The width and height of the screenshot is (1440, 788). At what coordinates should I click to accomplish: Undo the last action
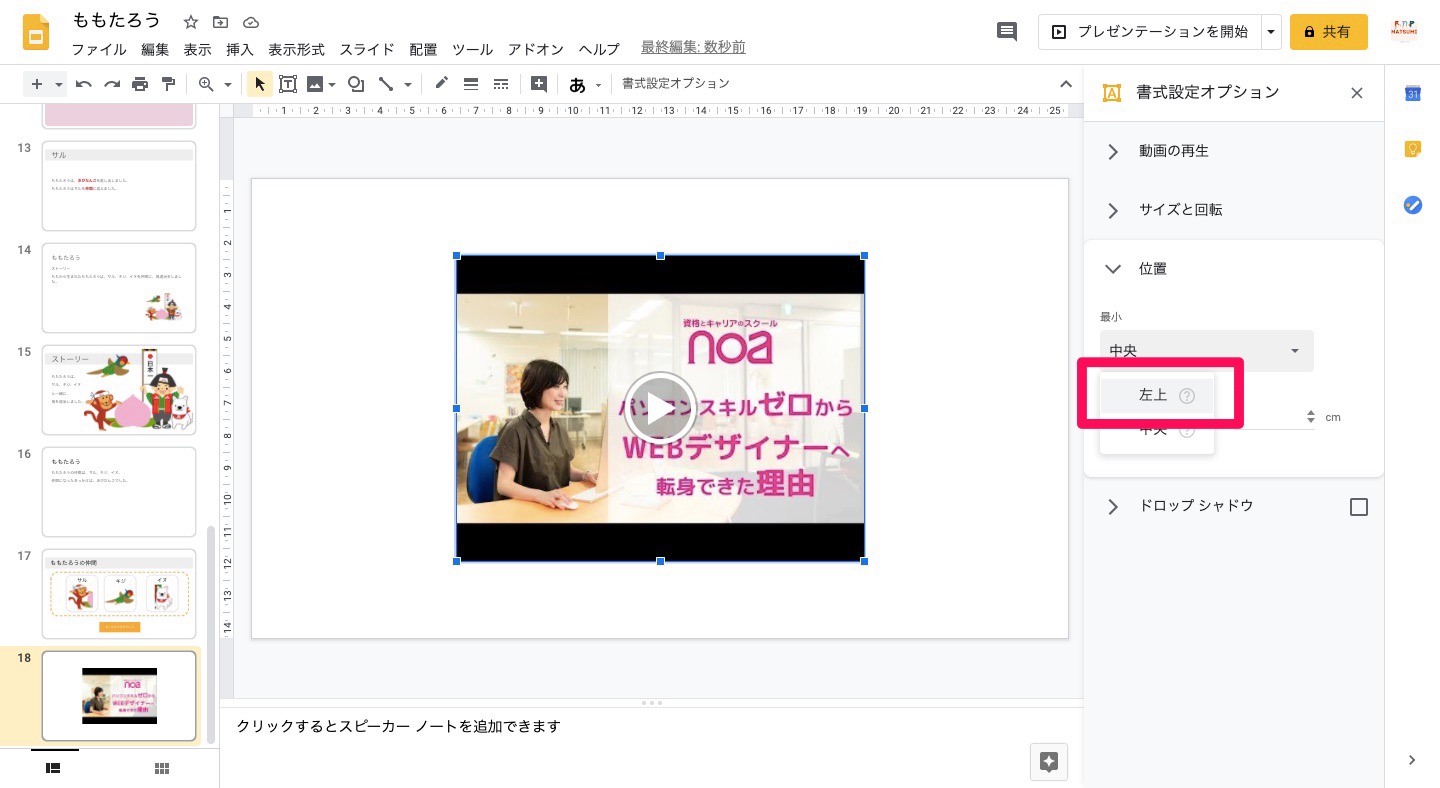tap(84, 84)
